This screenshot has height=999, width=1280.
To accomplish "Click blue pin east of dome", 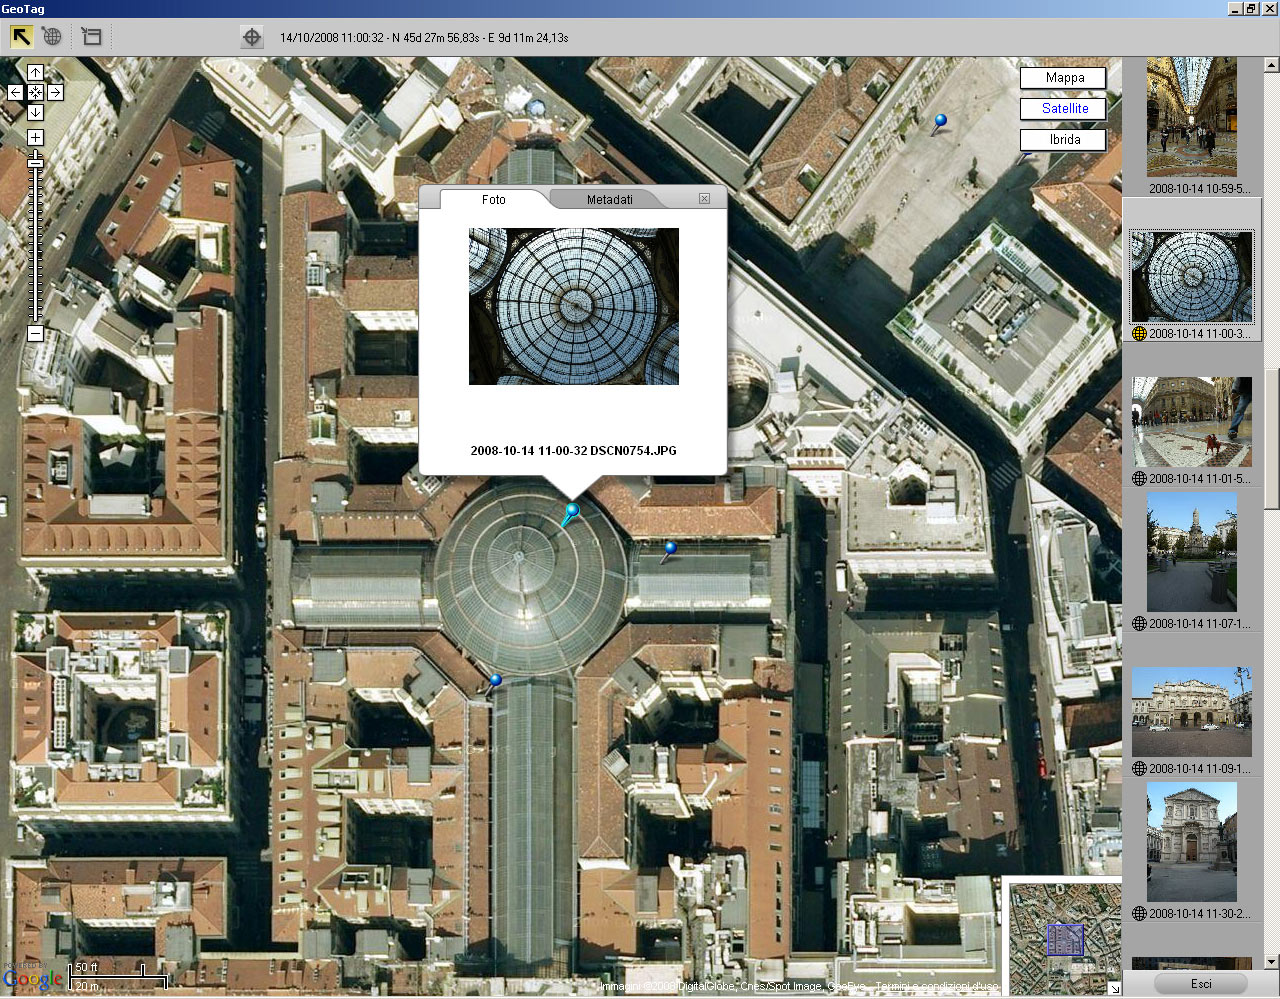I will pos(670,549).
